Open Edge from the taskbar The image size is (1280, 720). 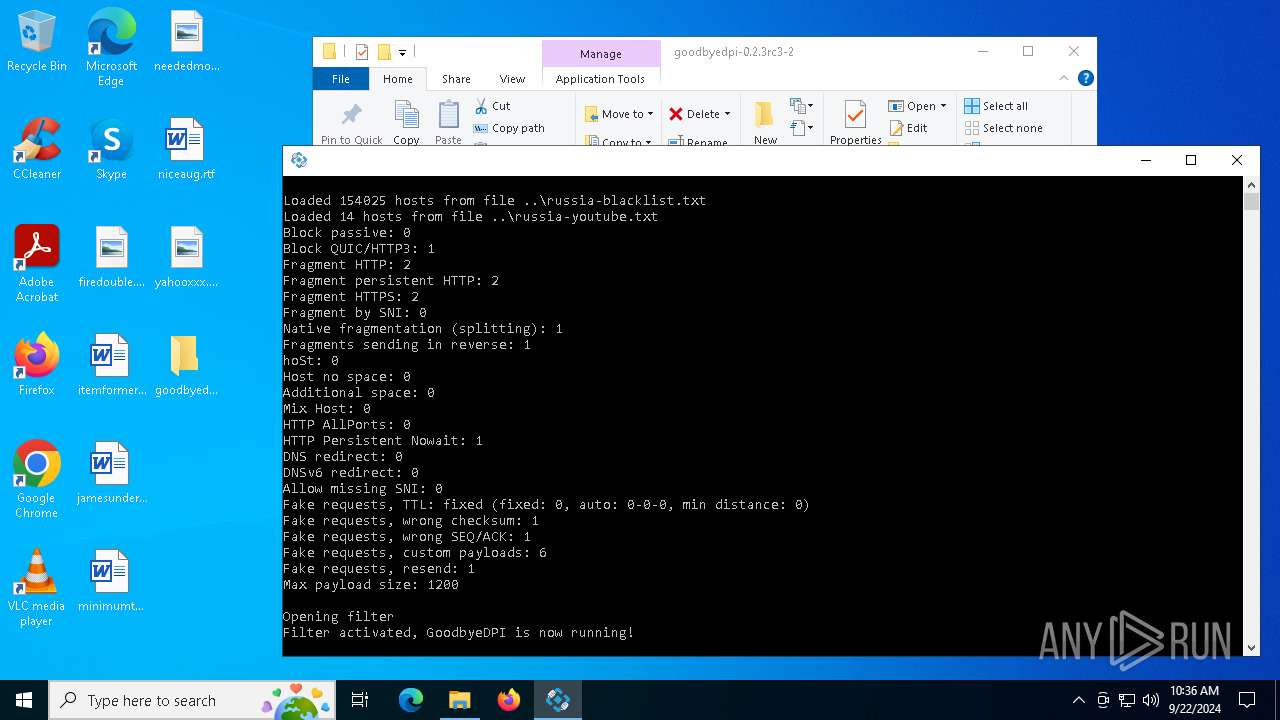click(x=411, y=700)
